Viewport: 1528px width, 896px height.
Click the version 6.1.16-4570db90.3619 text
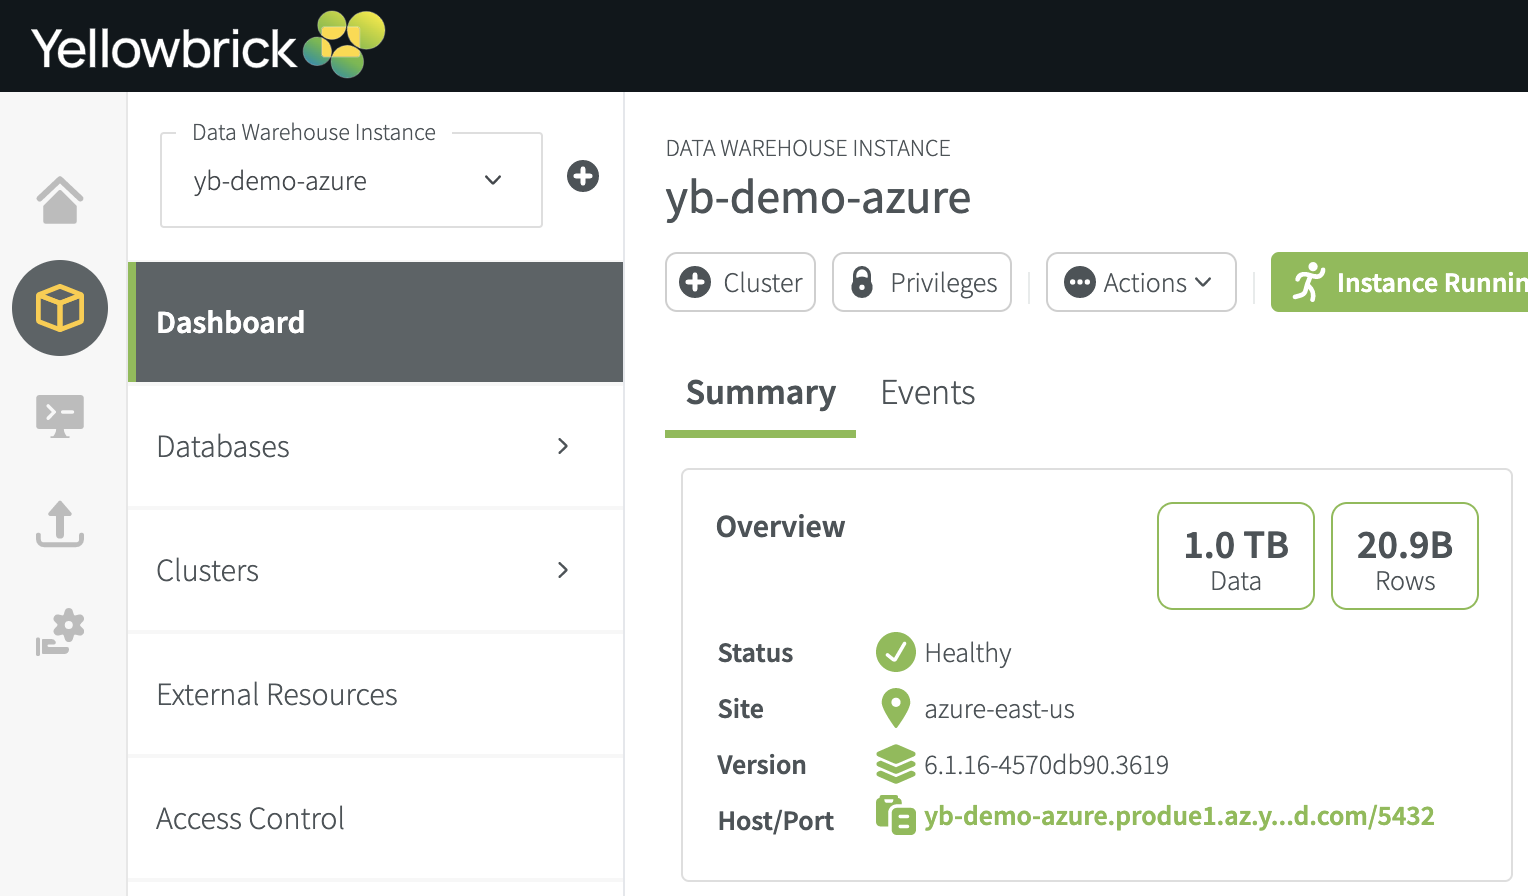tap(1046, 765)
